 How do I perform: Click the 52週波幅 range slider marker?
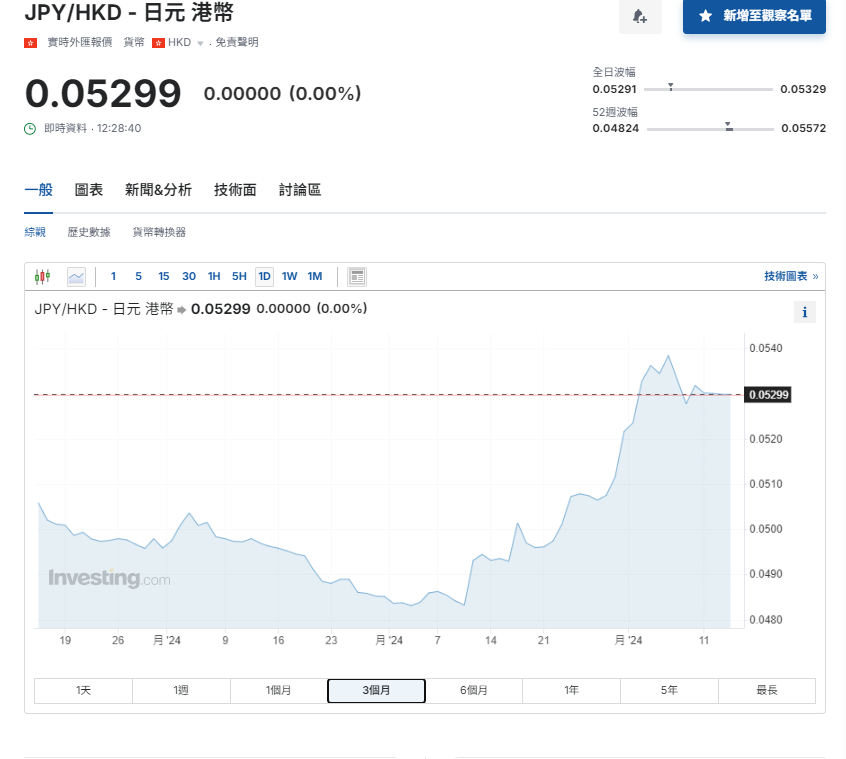point(729,128)
